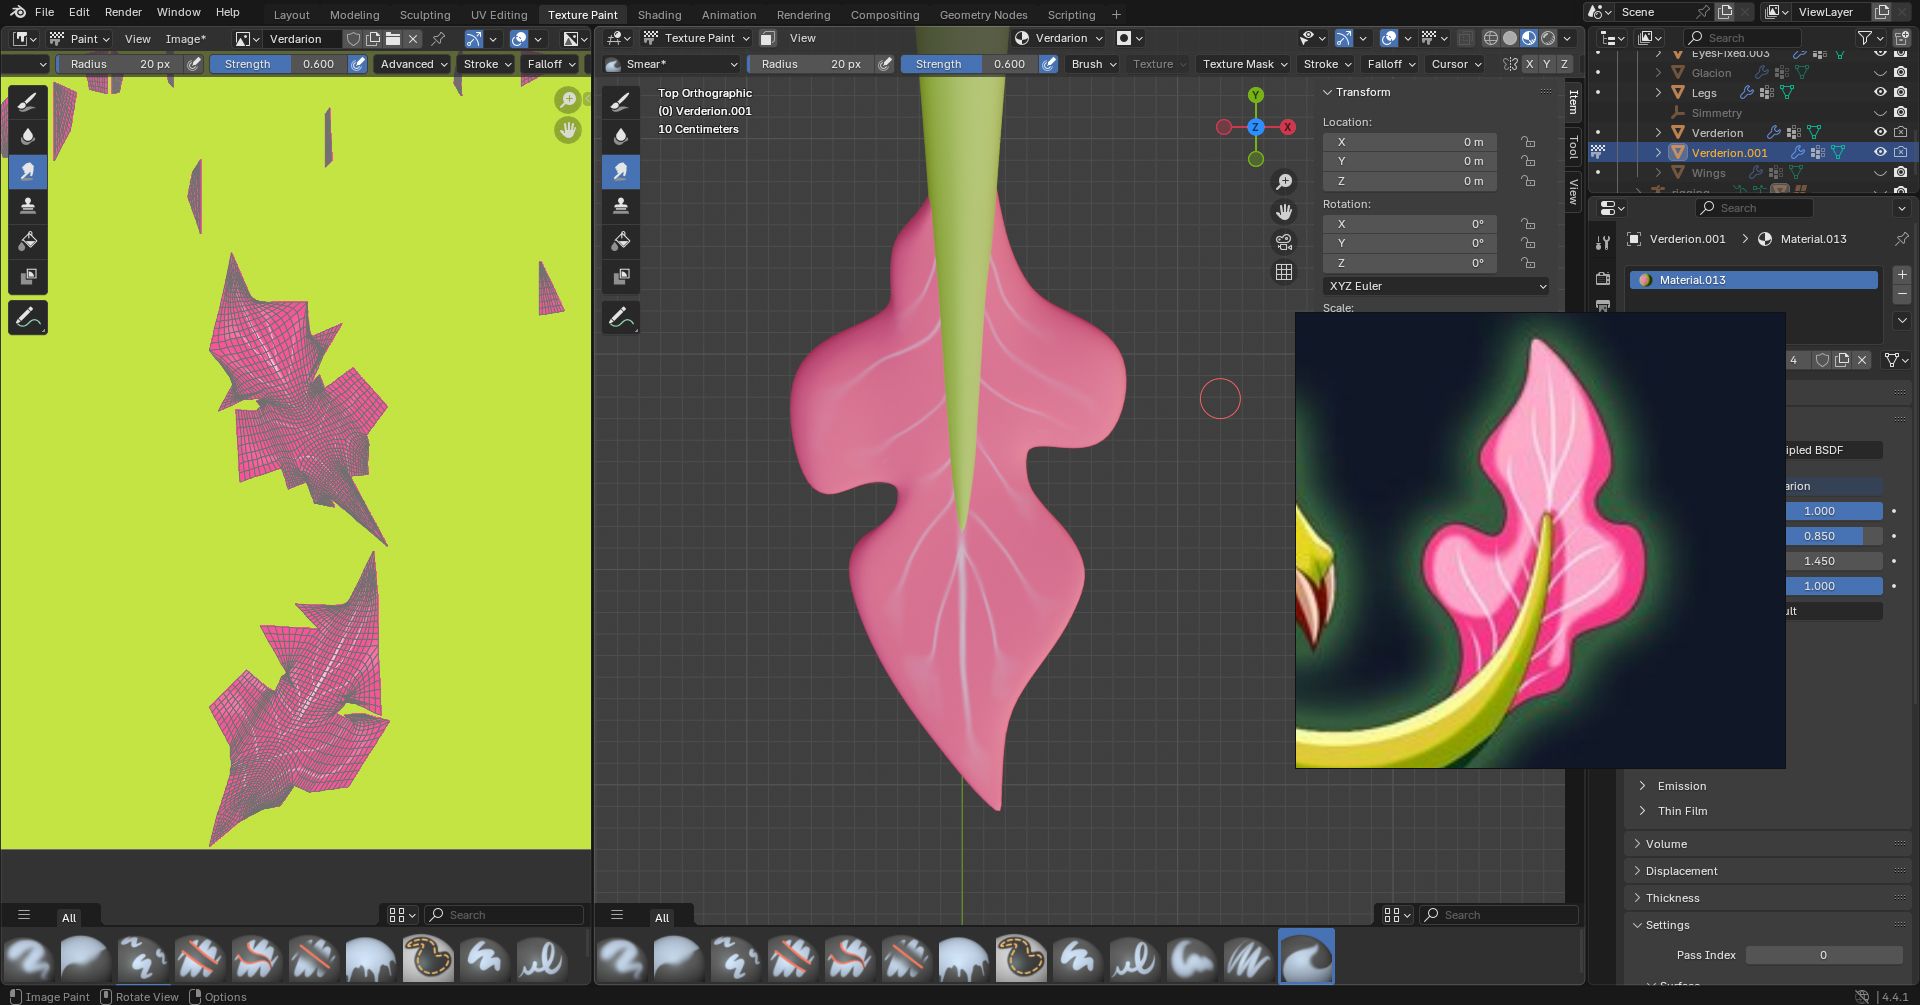Screen dimensions: 1920x1005
Task: Lock the X location in the Transform panel
Action: click(1528, 142)
